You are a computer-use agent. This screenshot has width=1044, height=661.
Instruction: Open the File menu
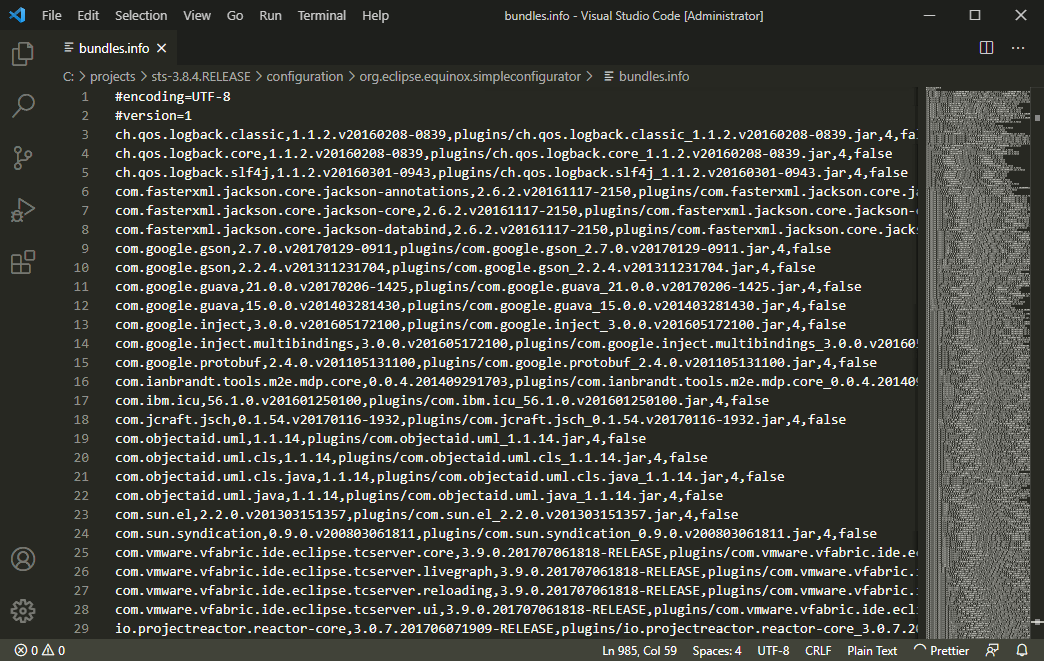(x=51, y=15)
